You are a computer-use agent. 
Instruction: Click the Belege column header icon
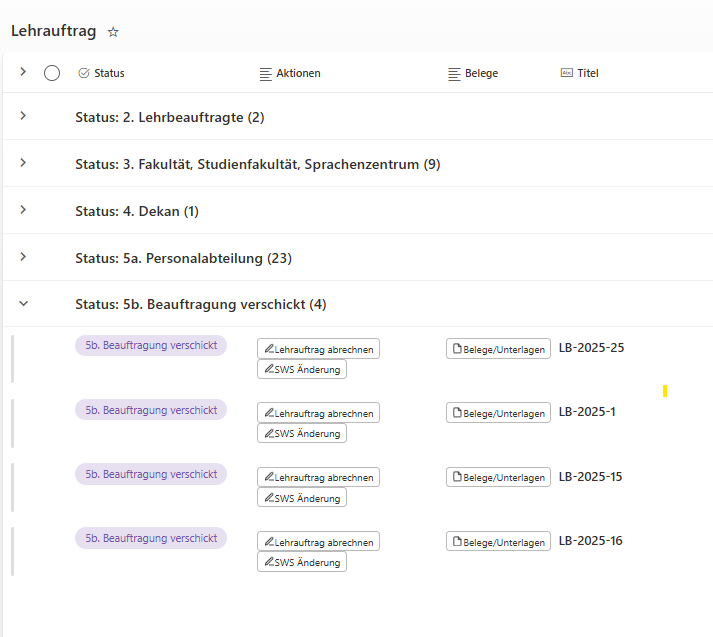pyautogui.click(x=454, y=73)
